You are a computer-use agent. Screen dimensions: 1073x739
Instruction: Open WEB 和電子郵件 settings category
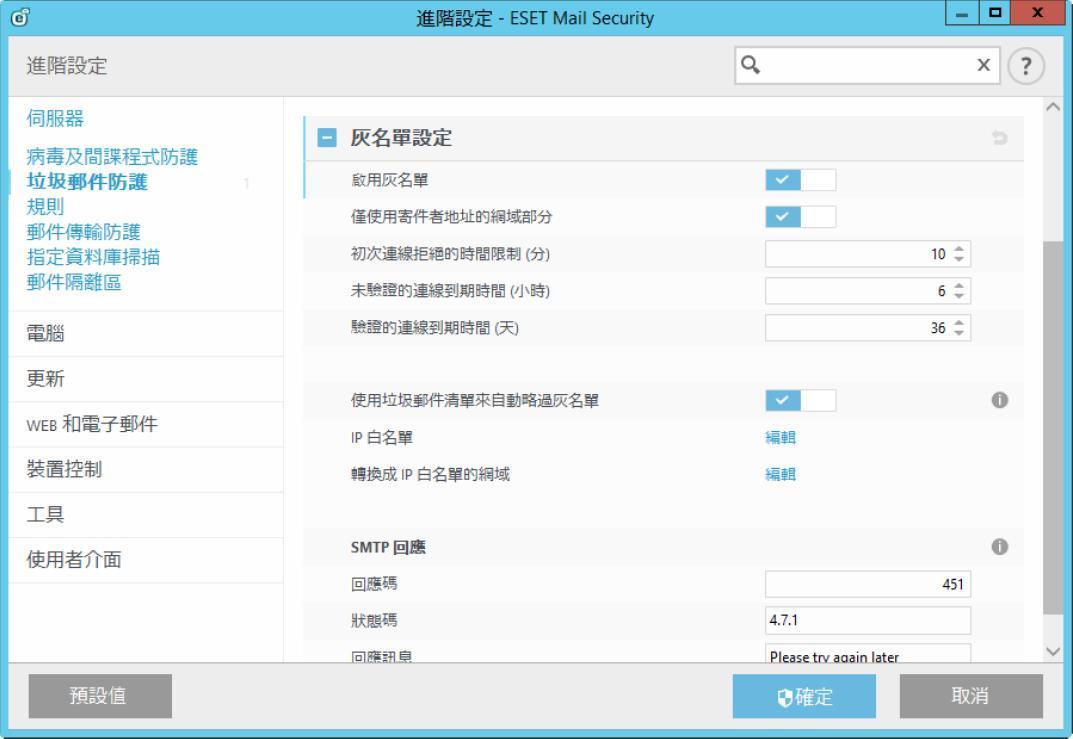pos(146,424)
